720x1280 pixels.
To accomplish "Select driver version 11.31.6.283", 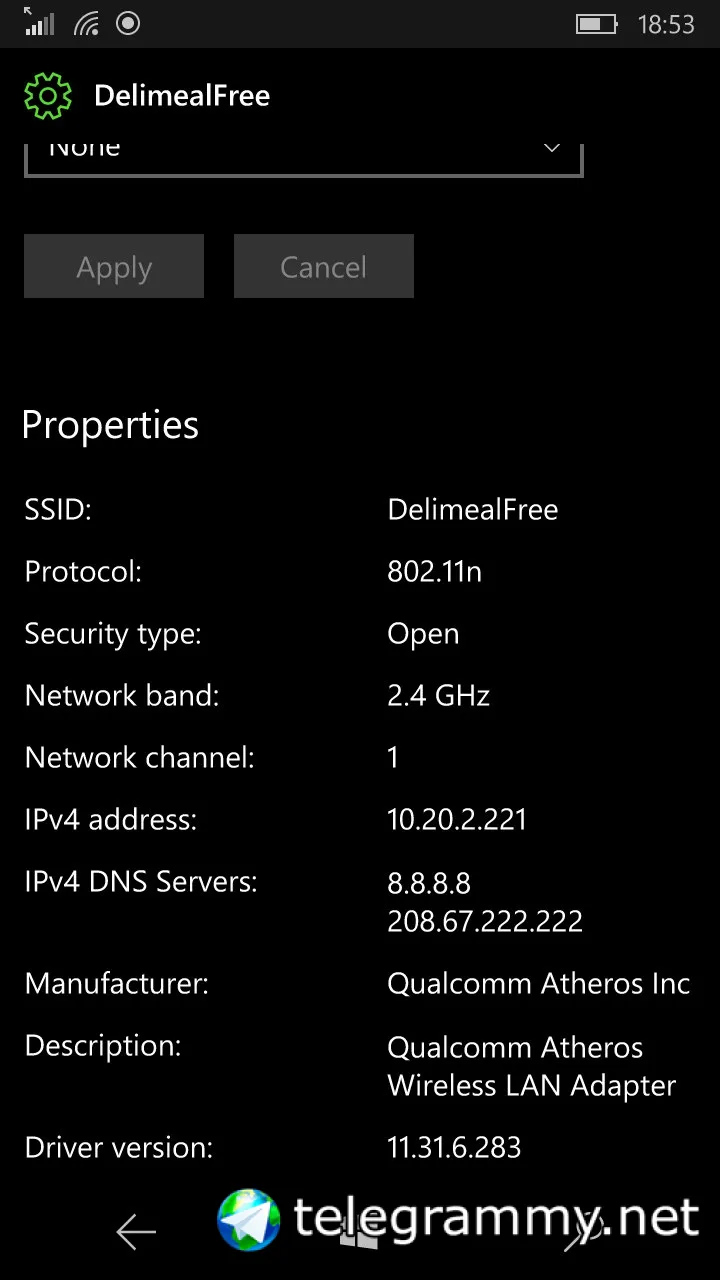I will 454,1147.
